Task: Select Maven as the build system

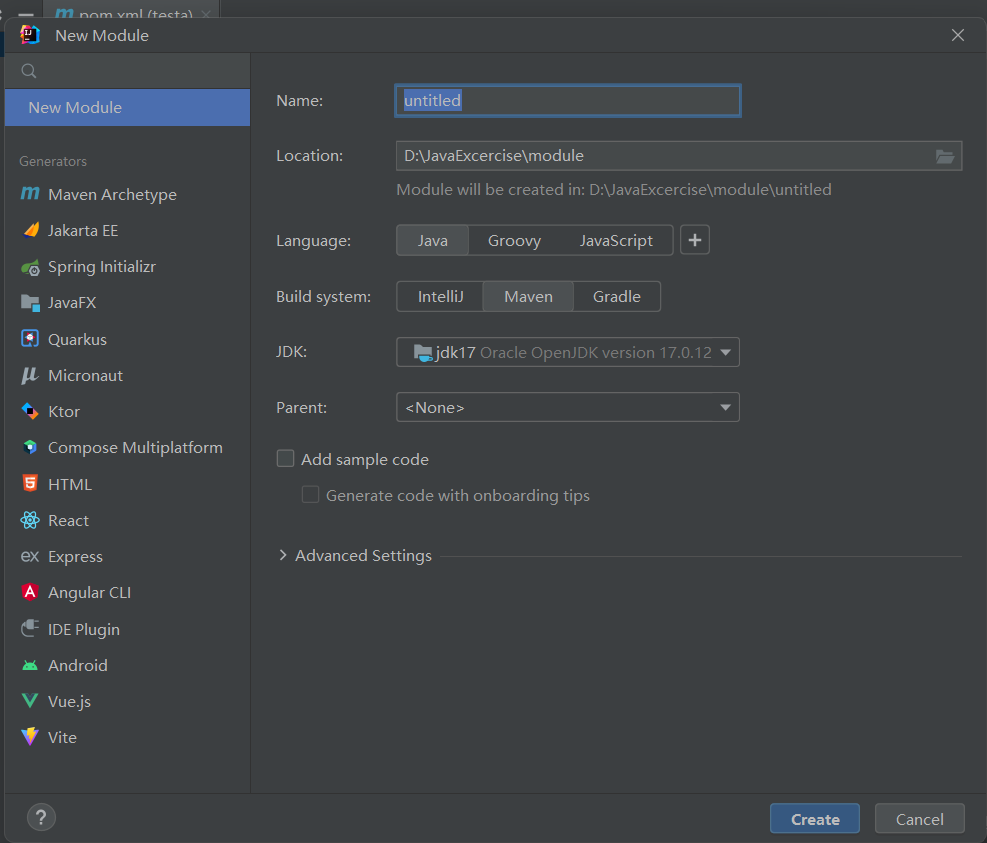Action: point(528,297)
